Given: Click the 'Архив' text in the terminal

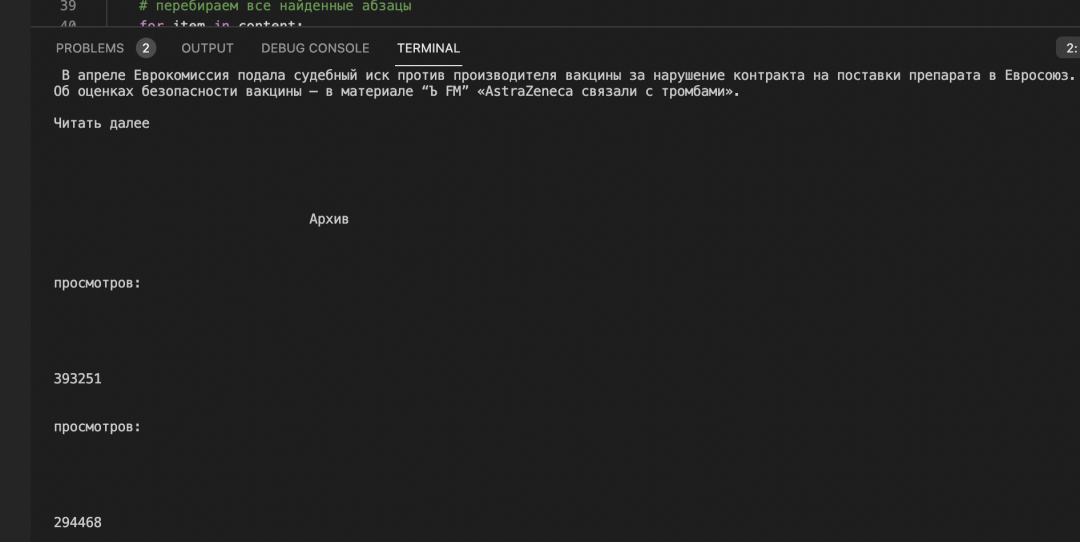Looking at the screenshot, I should [x=329, y=219].
